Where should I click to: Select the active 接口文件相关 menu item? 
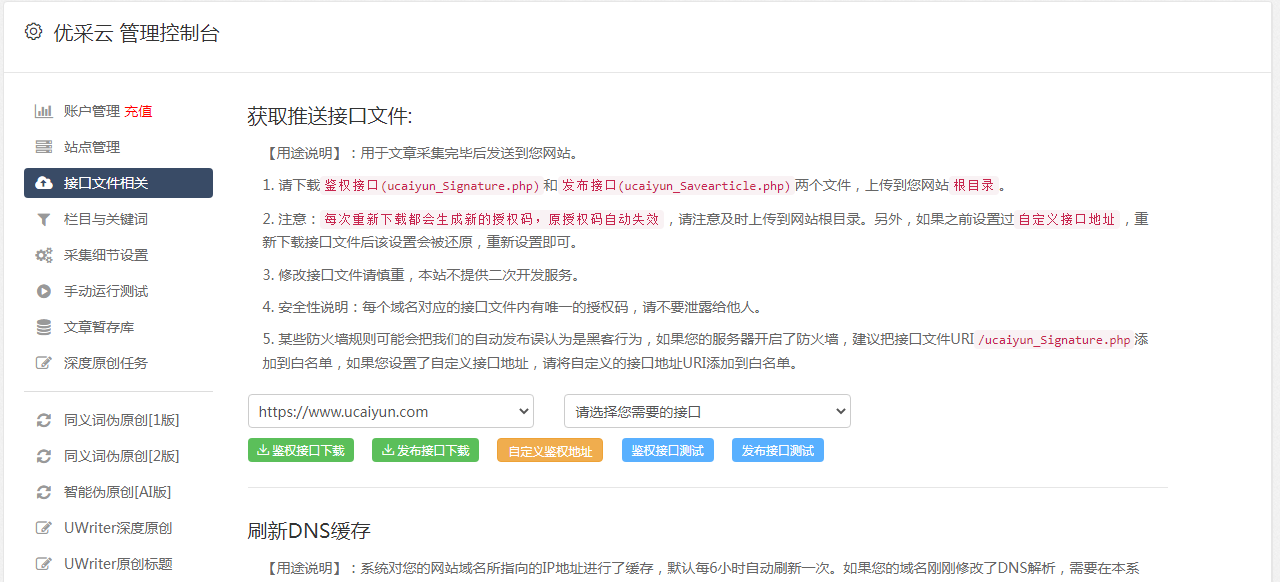click(x=118, y=183)
